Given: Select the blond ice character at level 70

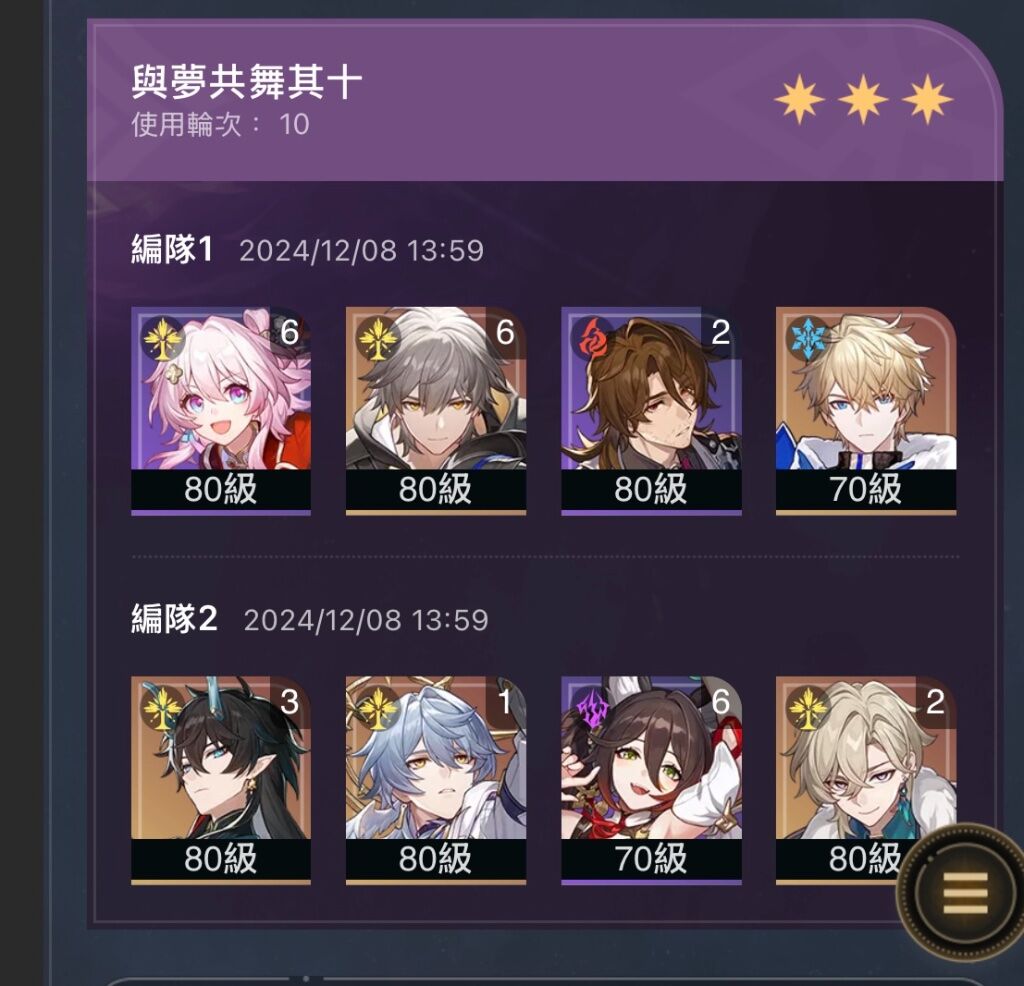Looking at the screenshot, I should [x=866, y=411].
